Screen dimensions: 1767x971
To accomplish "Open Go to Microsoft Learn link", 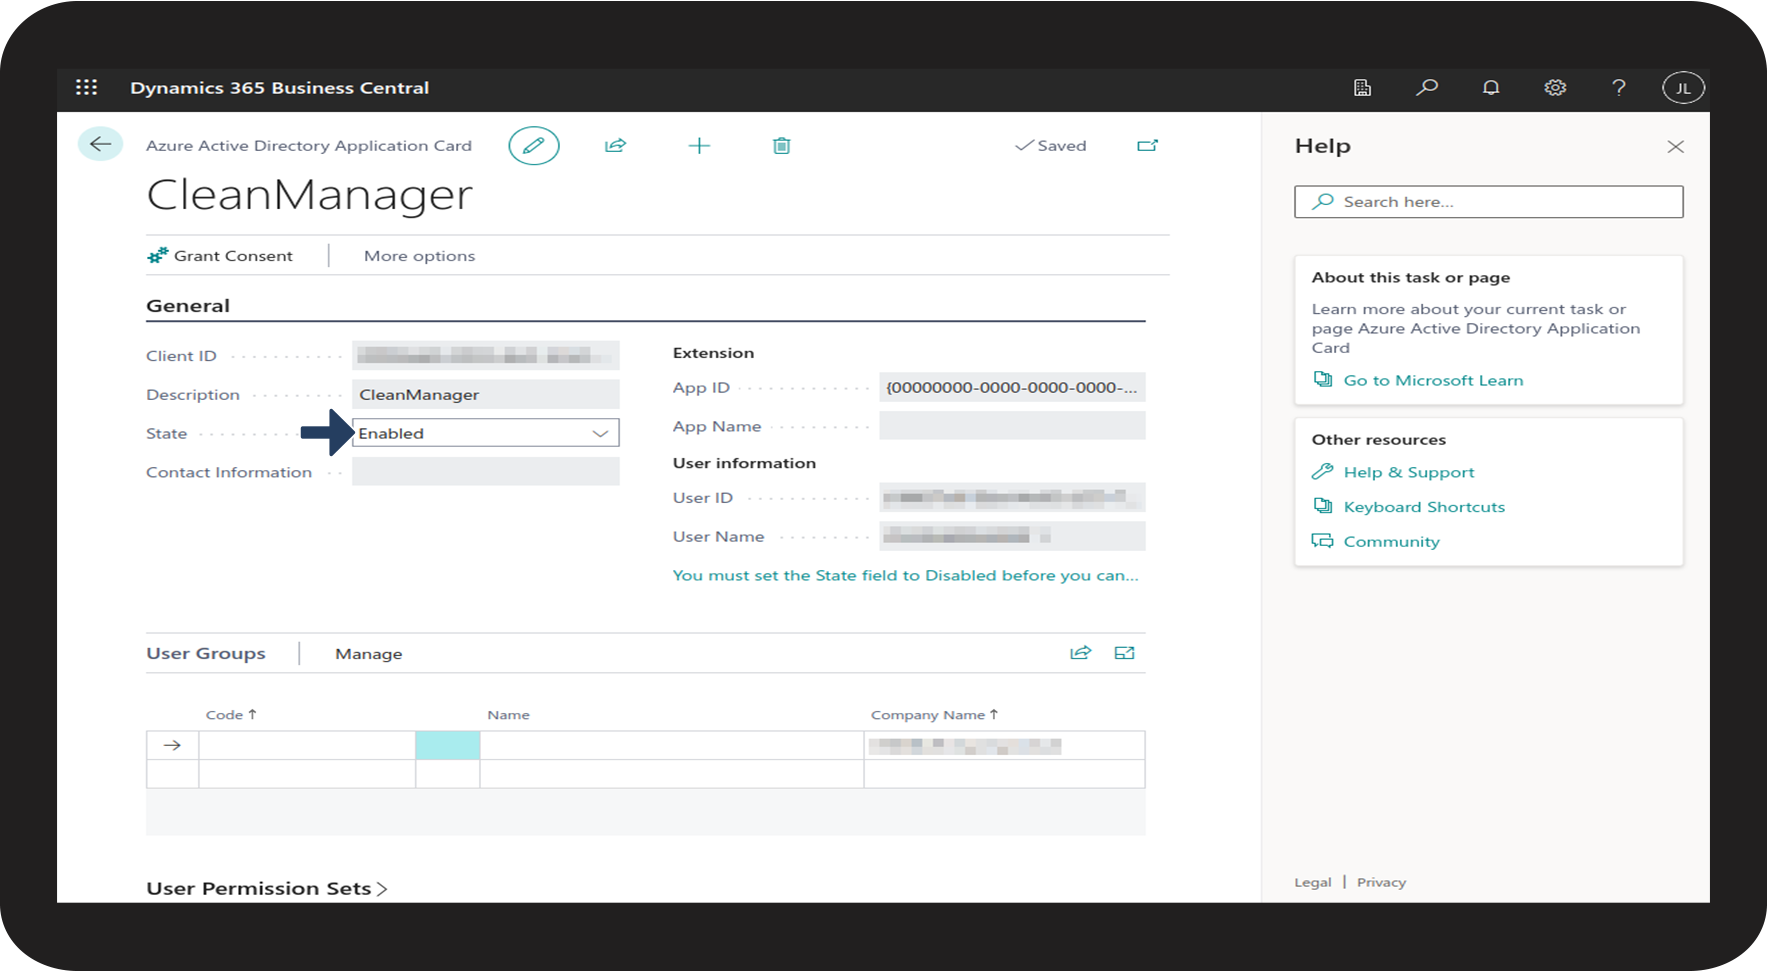I will tap(1433, 380).
